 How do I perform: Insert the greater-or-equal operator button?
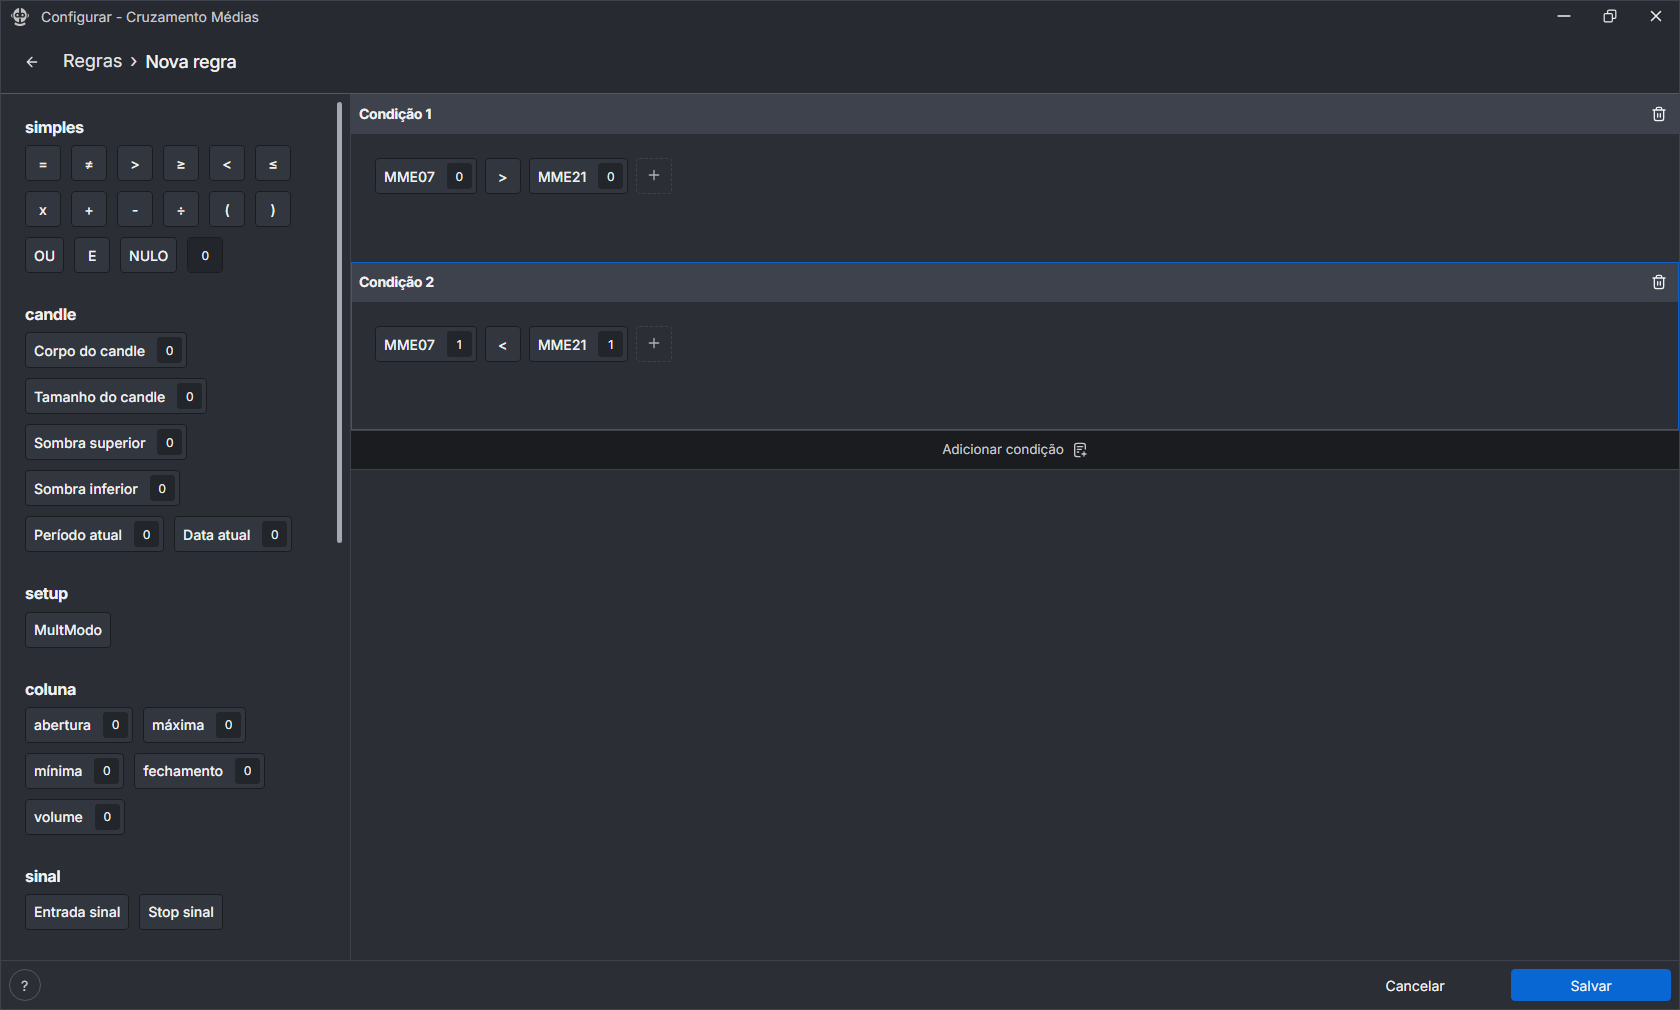pyautogui.click(x=181, y=164)
